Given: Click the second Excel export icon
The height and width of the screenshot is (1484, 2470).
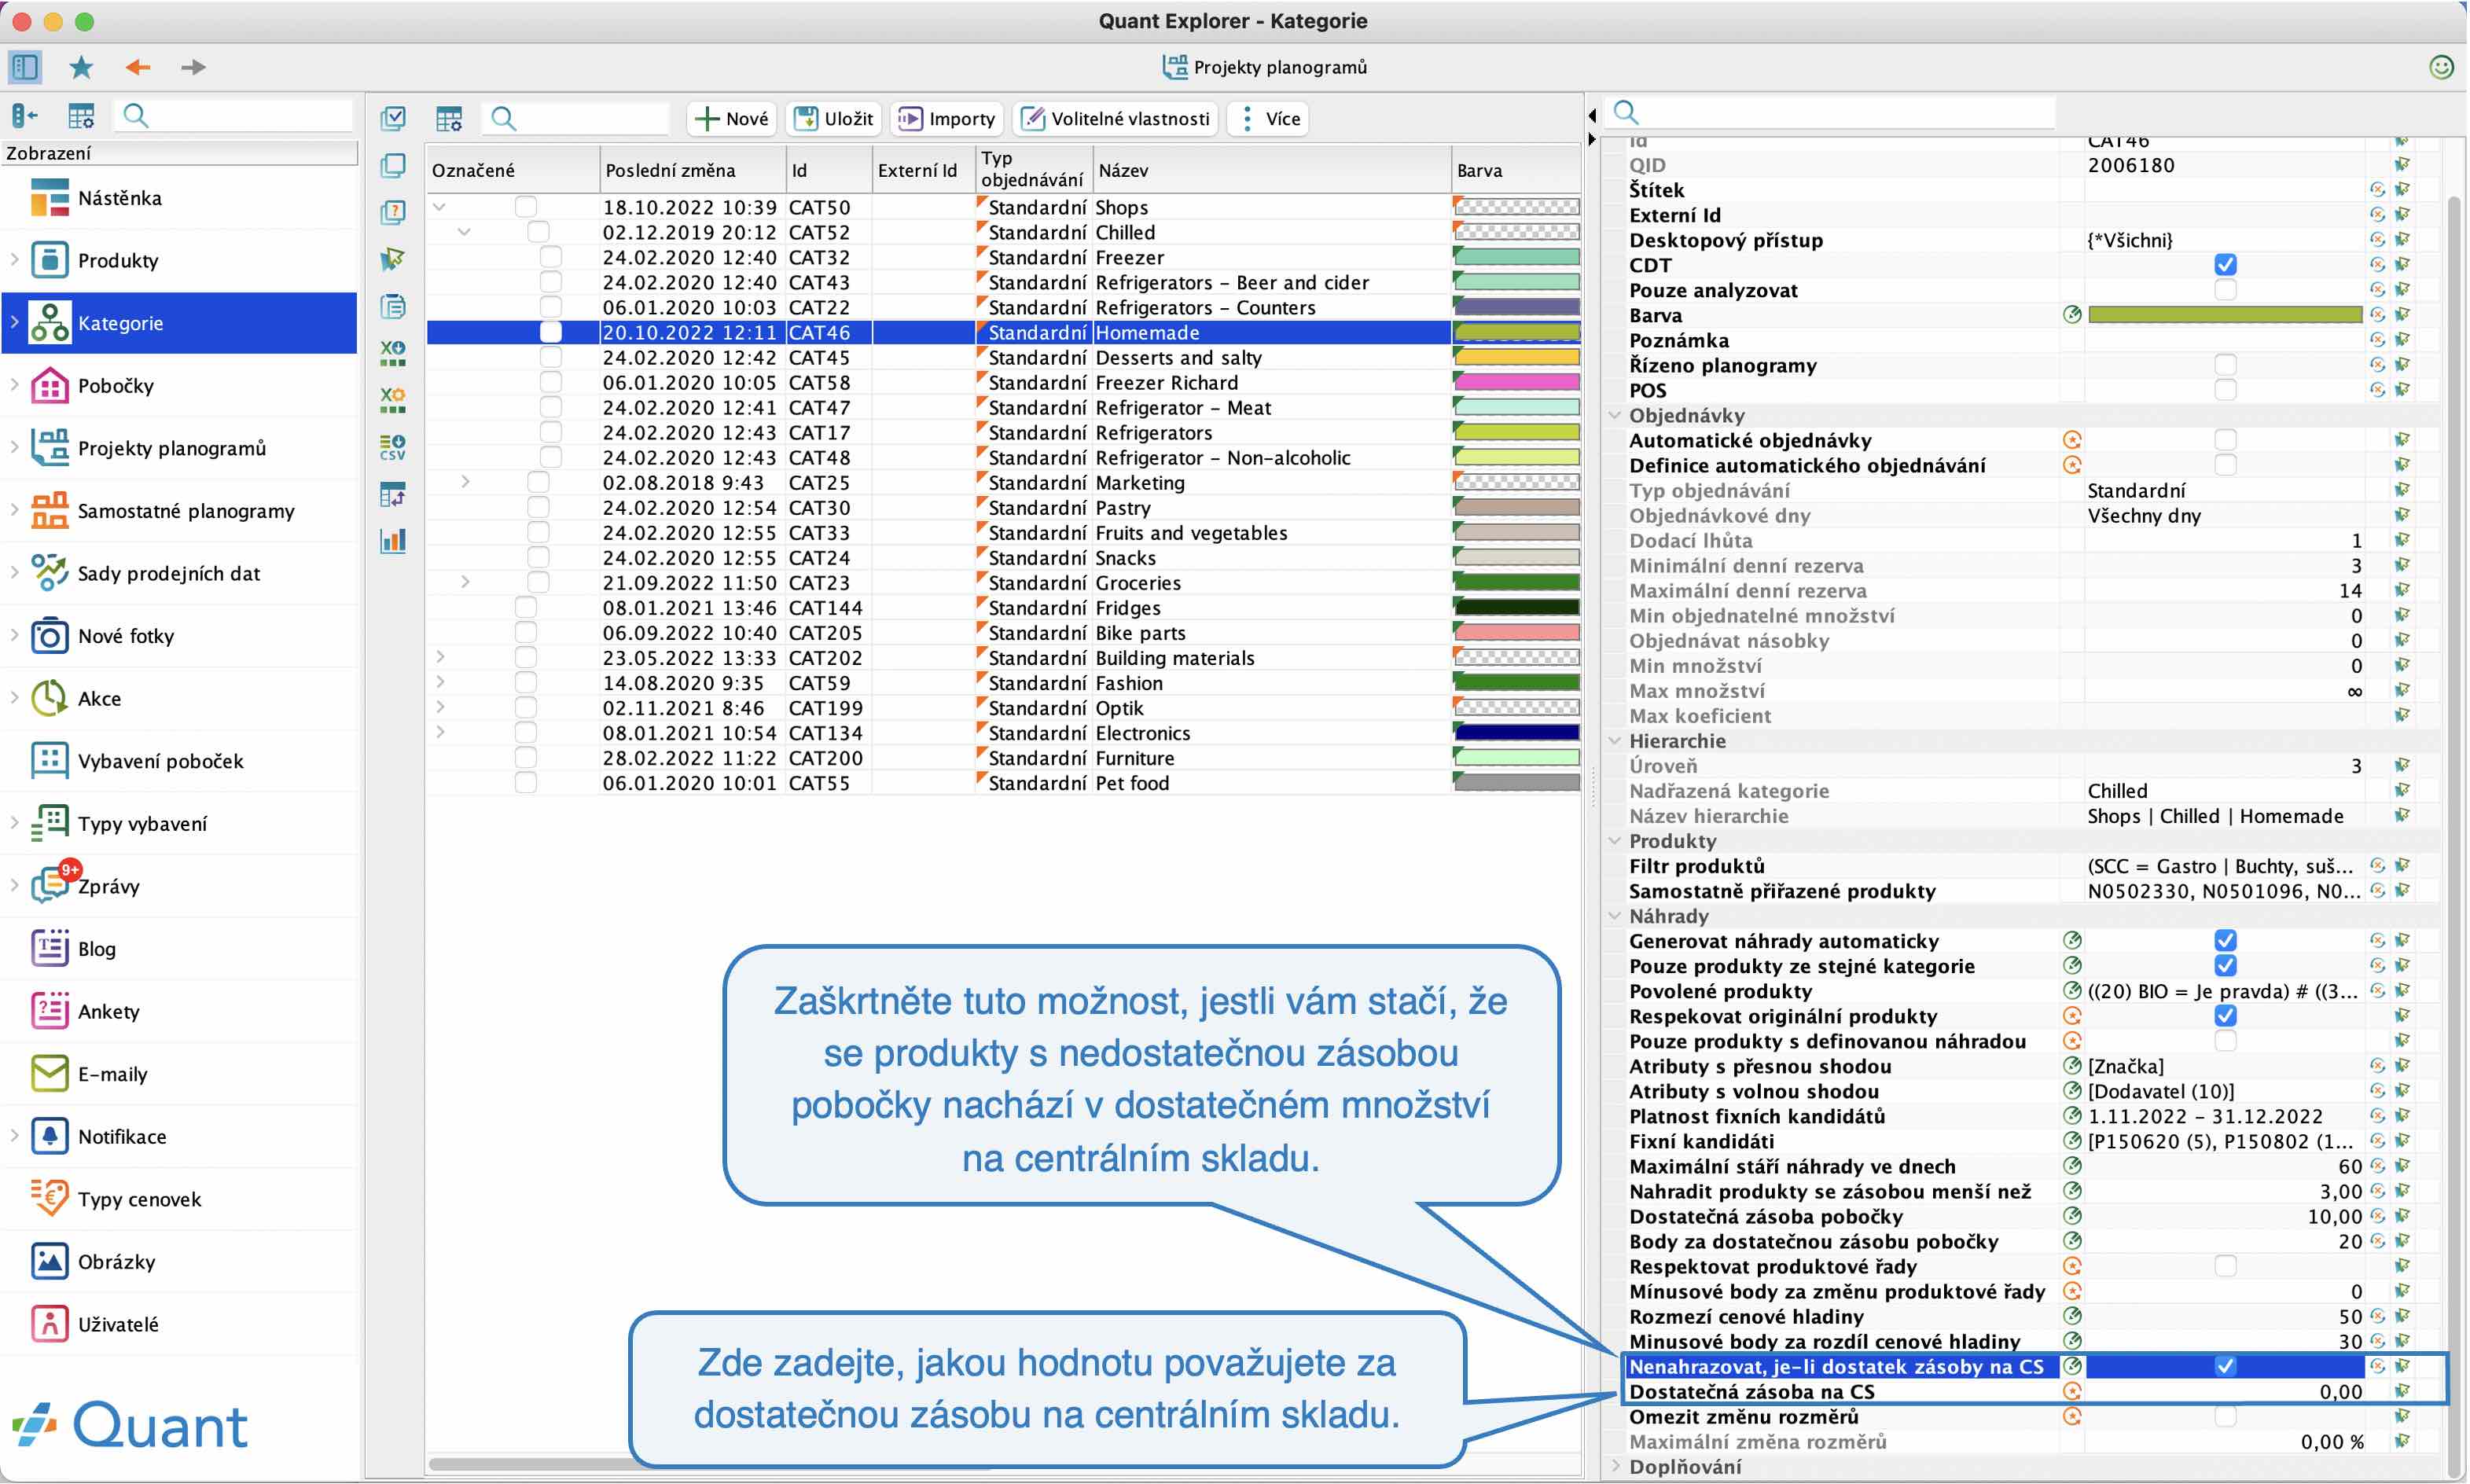Looking at the screenshot, I should [x=393, y=399].
